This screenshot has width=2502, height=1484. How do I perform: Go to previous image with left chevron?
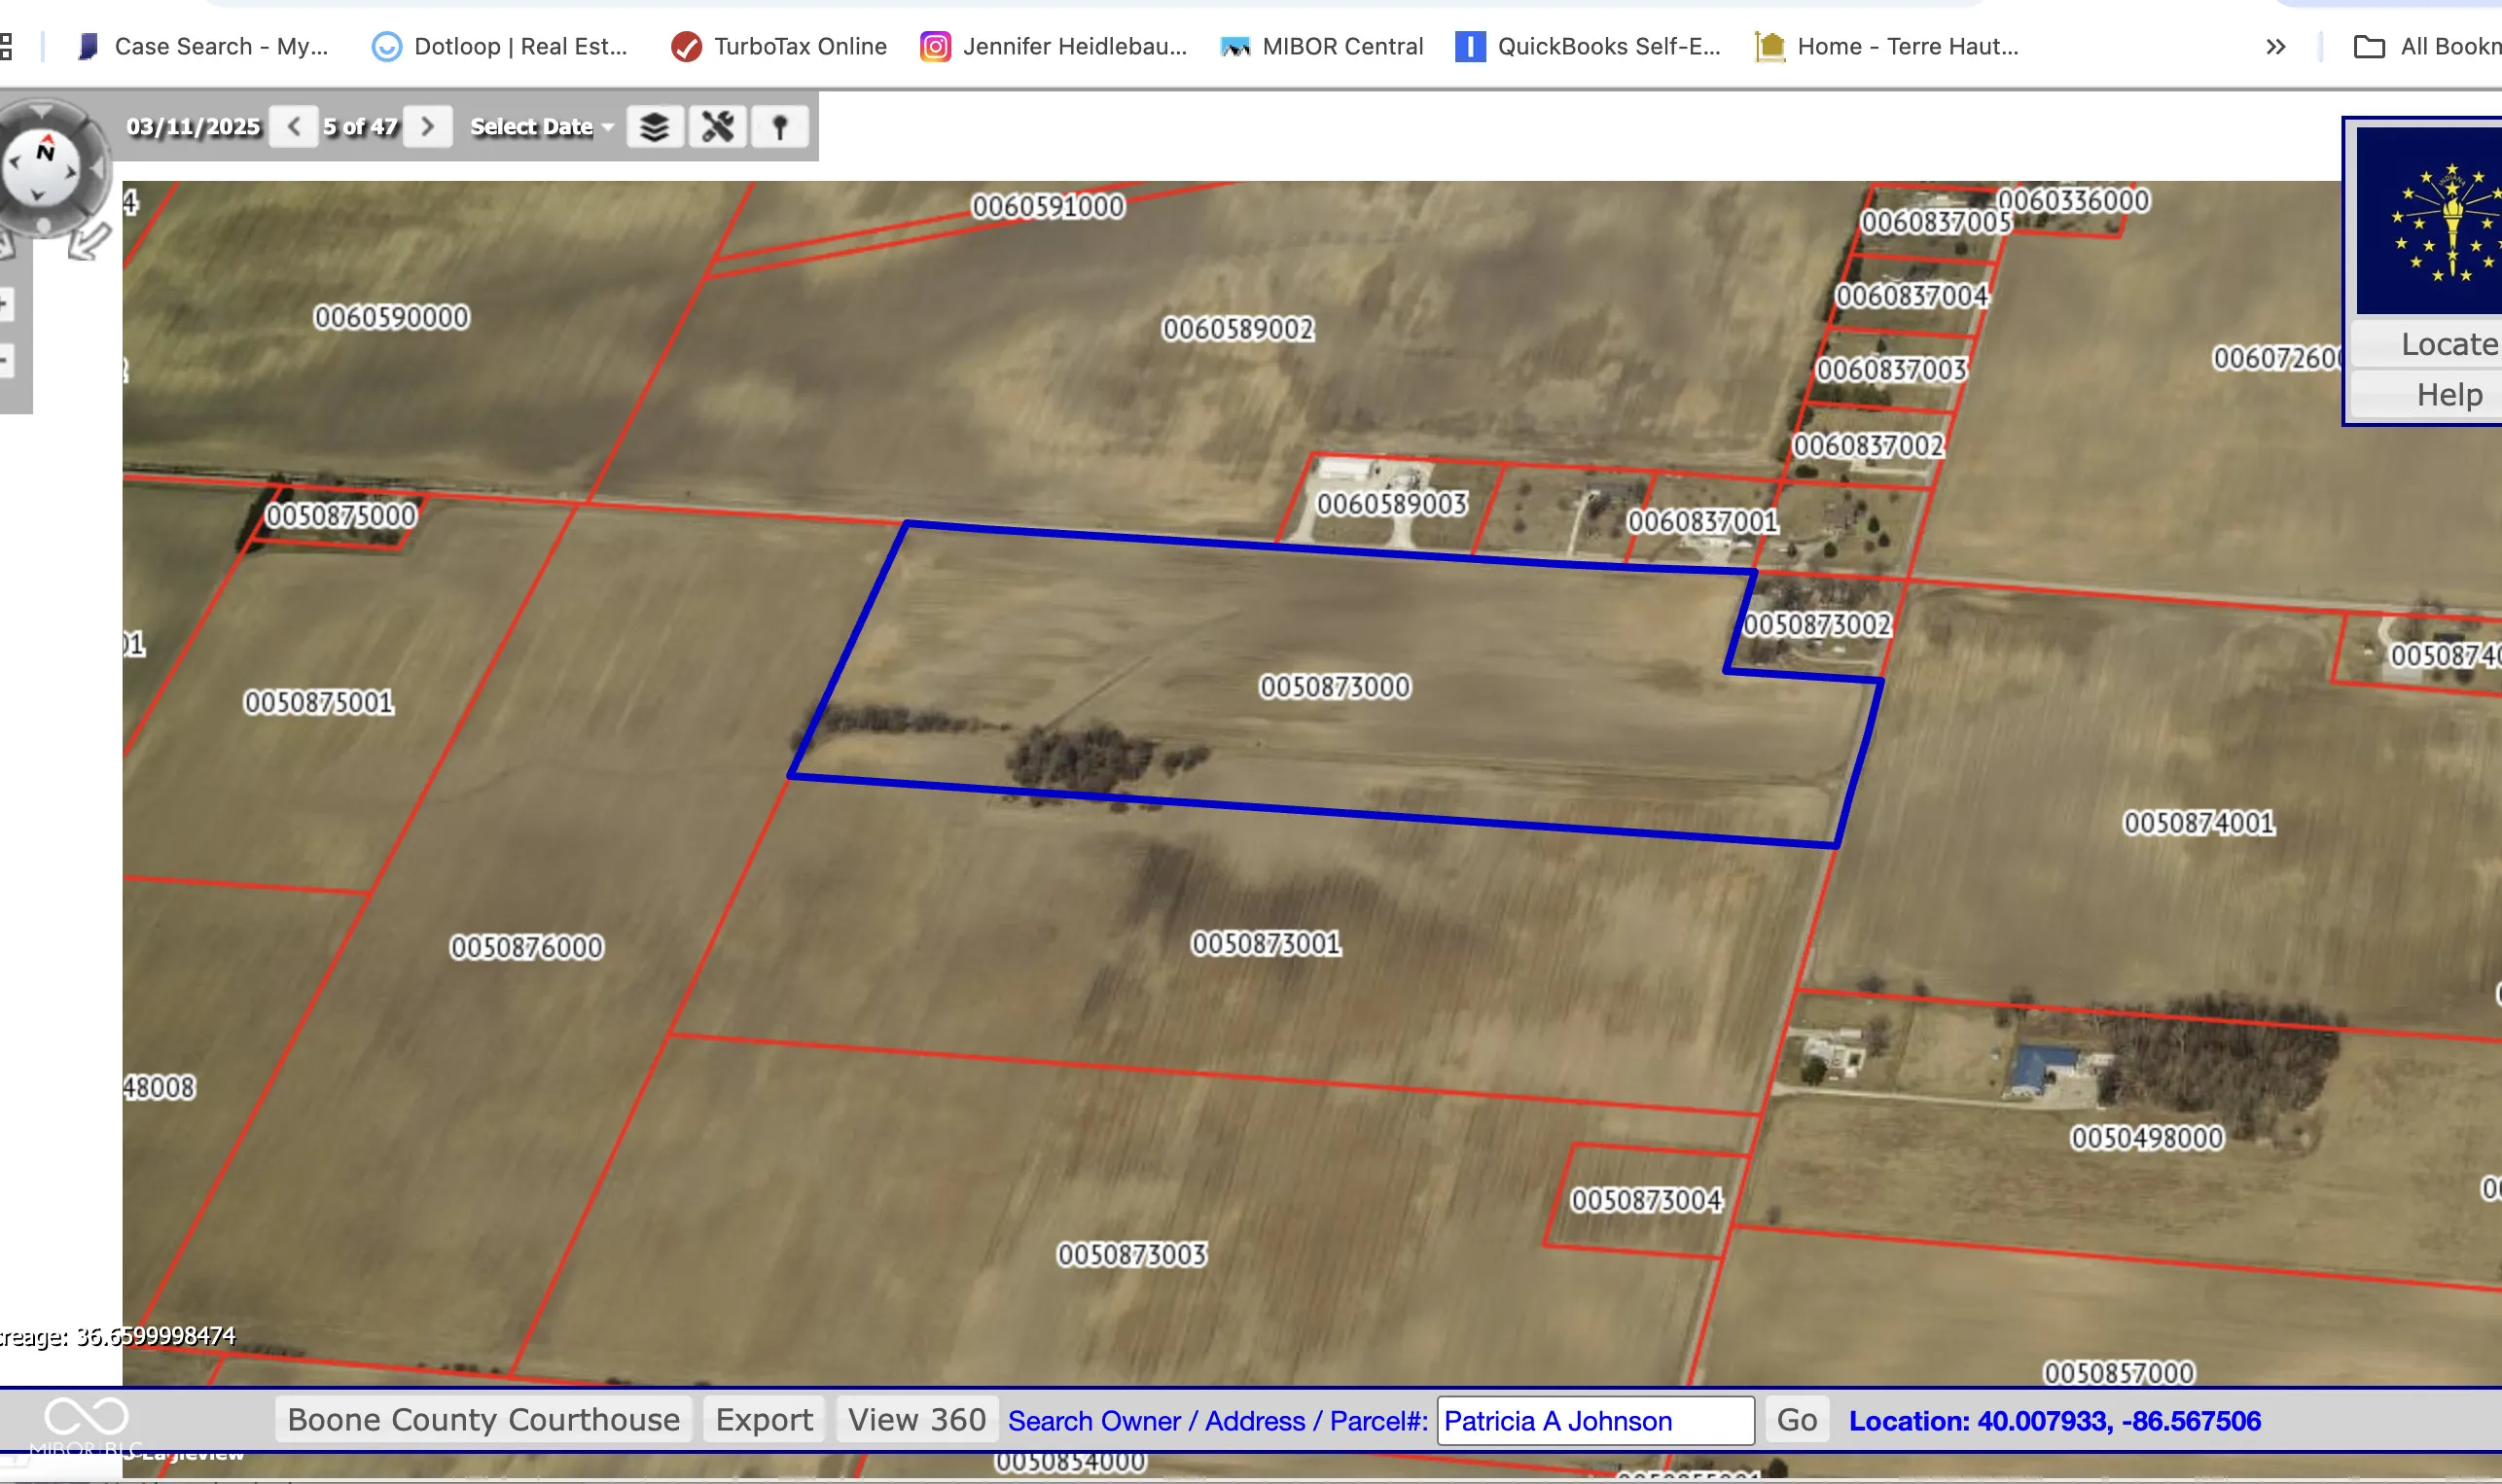pos(294,127)
